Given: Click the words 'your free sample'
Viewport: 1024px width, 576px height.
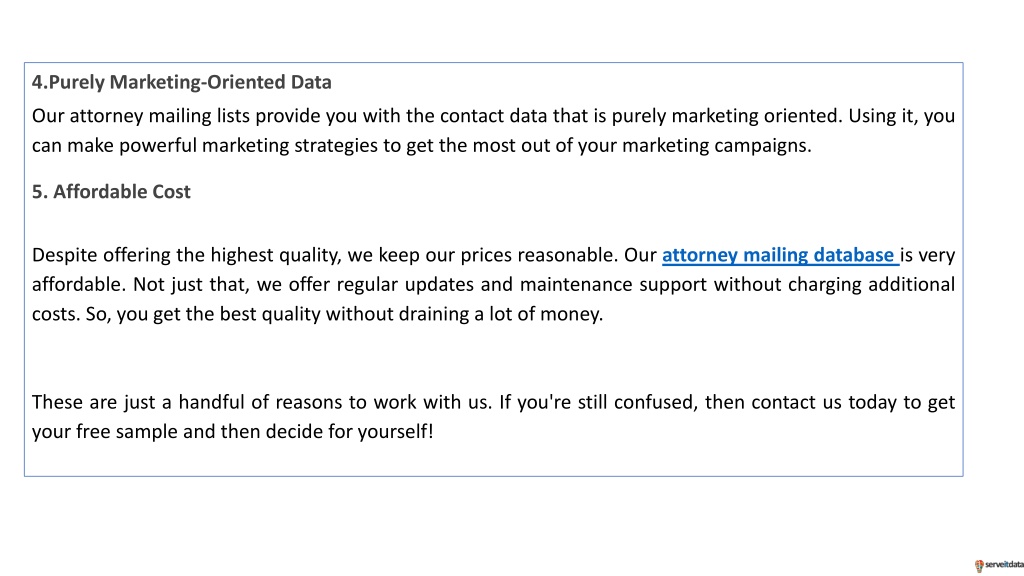Looking at the screenshot, I should point(104,432).
